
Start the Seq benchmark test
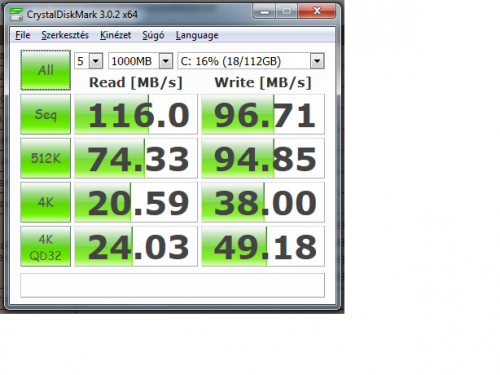coord(46,114)
